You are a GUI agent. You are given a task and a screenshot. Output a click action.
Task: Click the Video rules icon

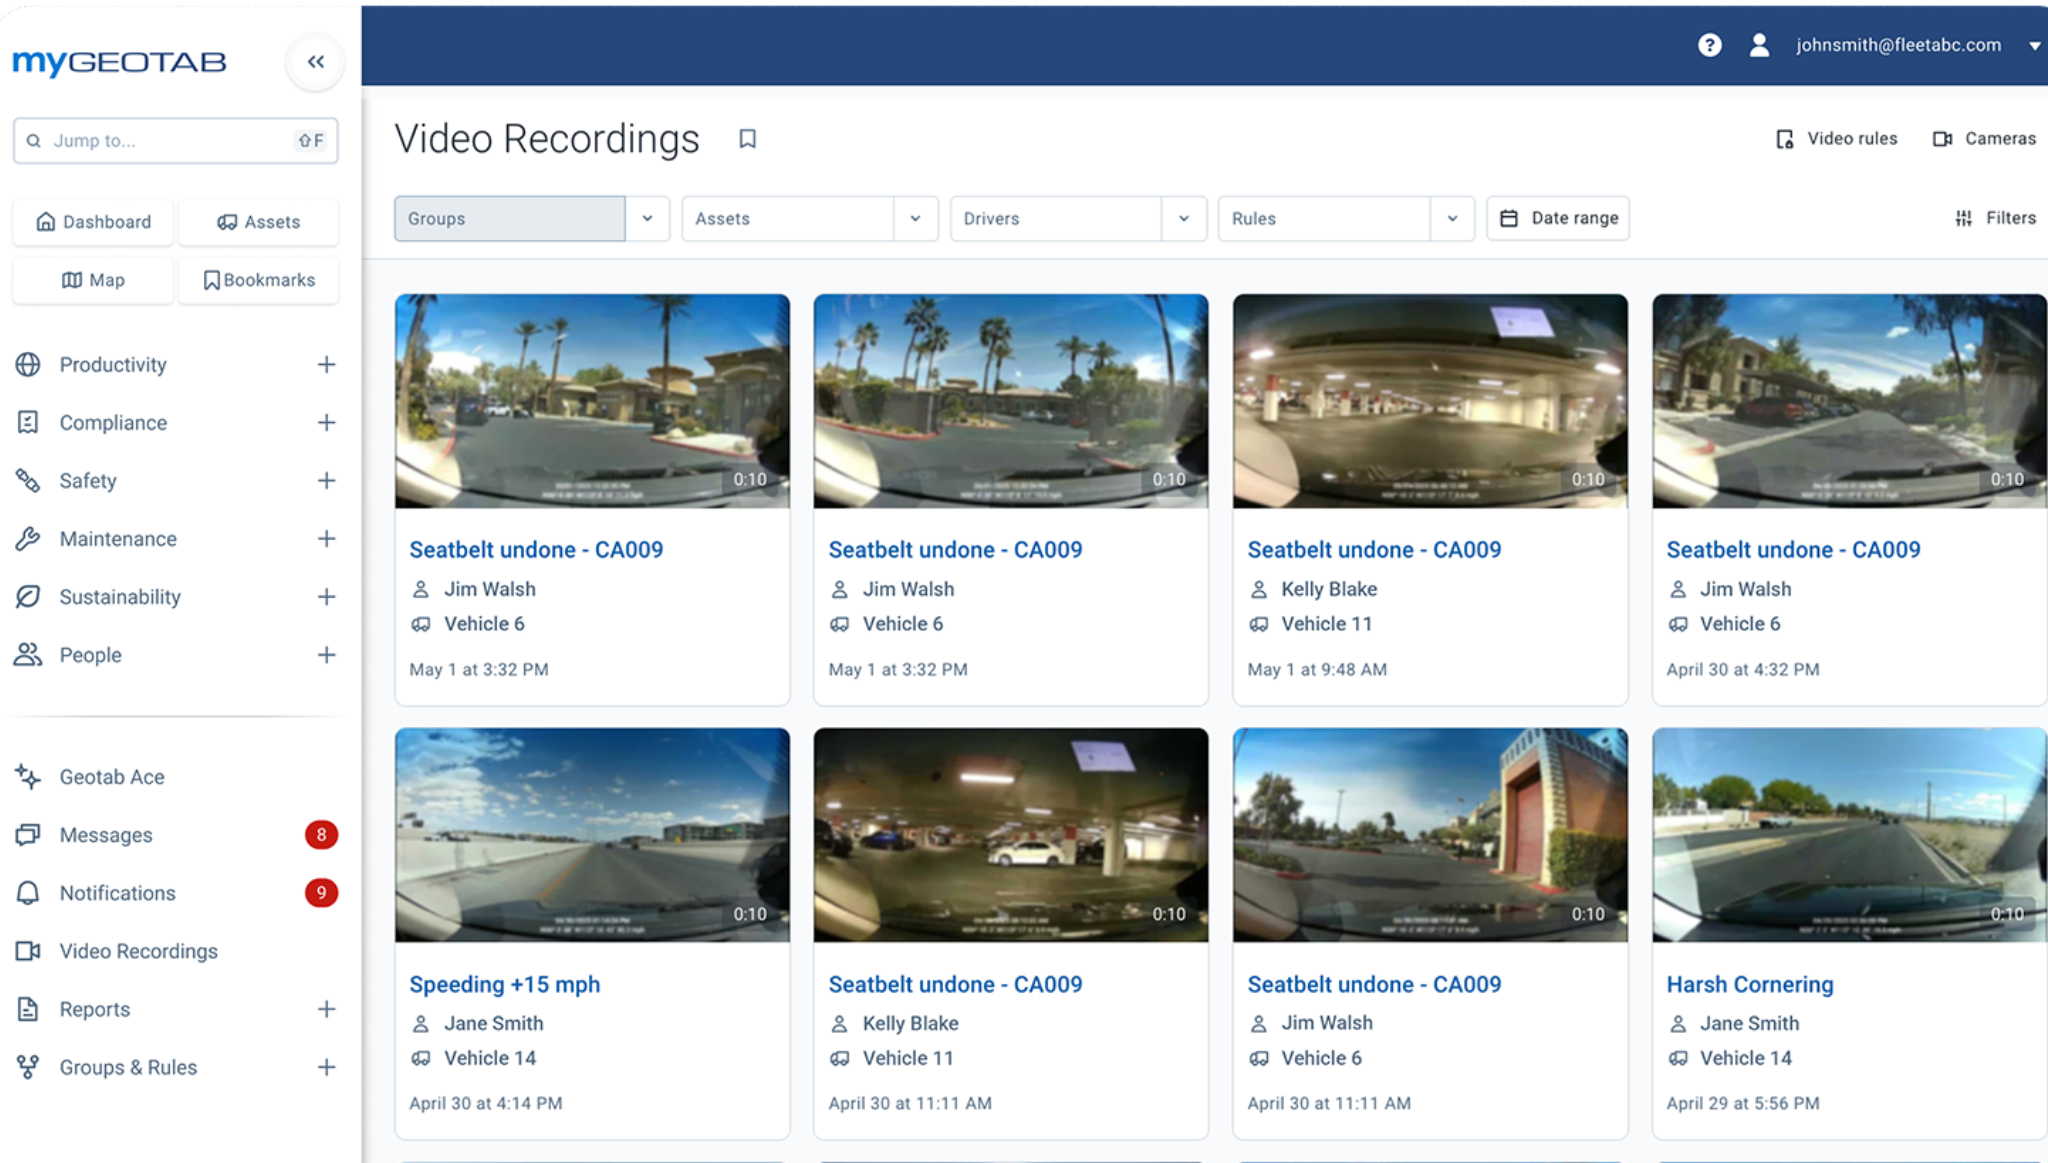(x=1785, y=139)
